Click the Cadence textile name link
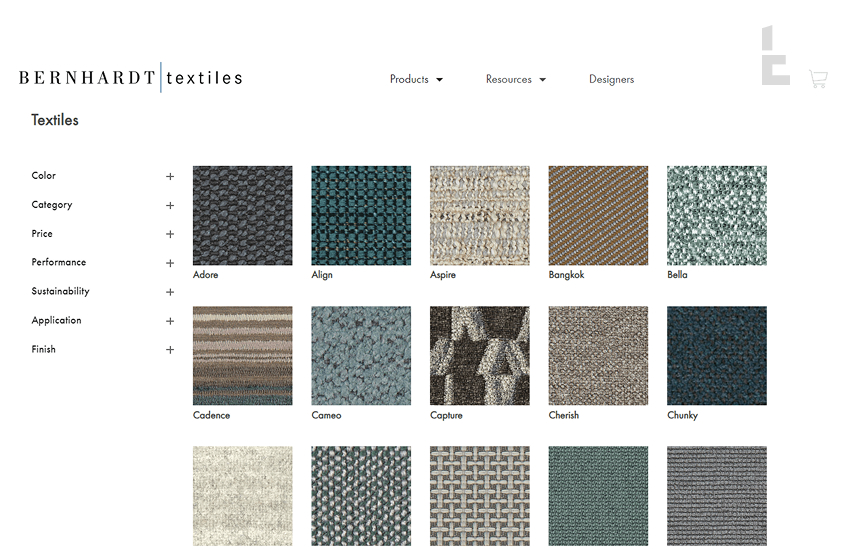Screen dimensions: 850x550 click(211, 415)
